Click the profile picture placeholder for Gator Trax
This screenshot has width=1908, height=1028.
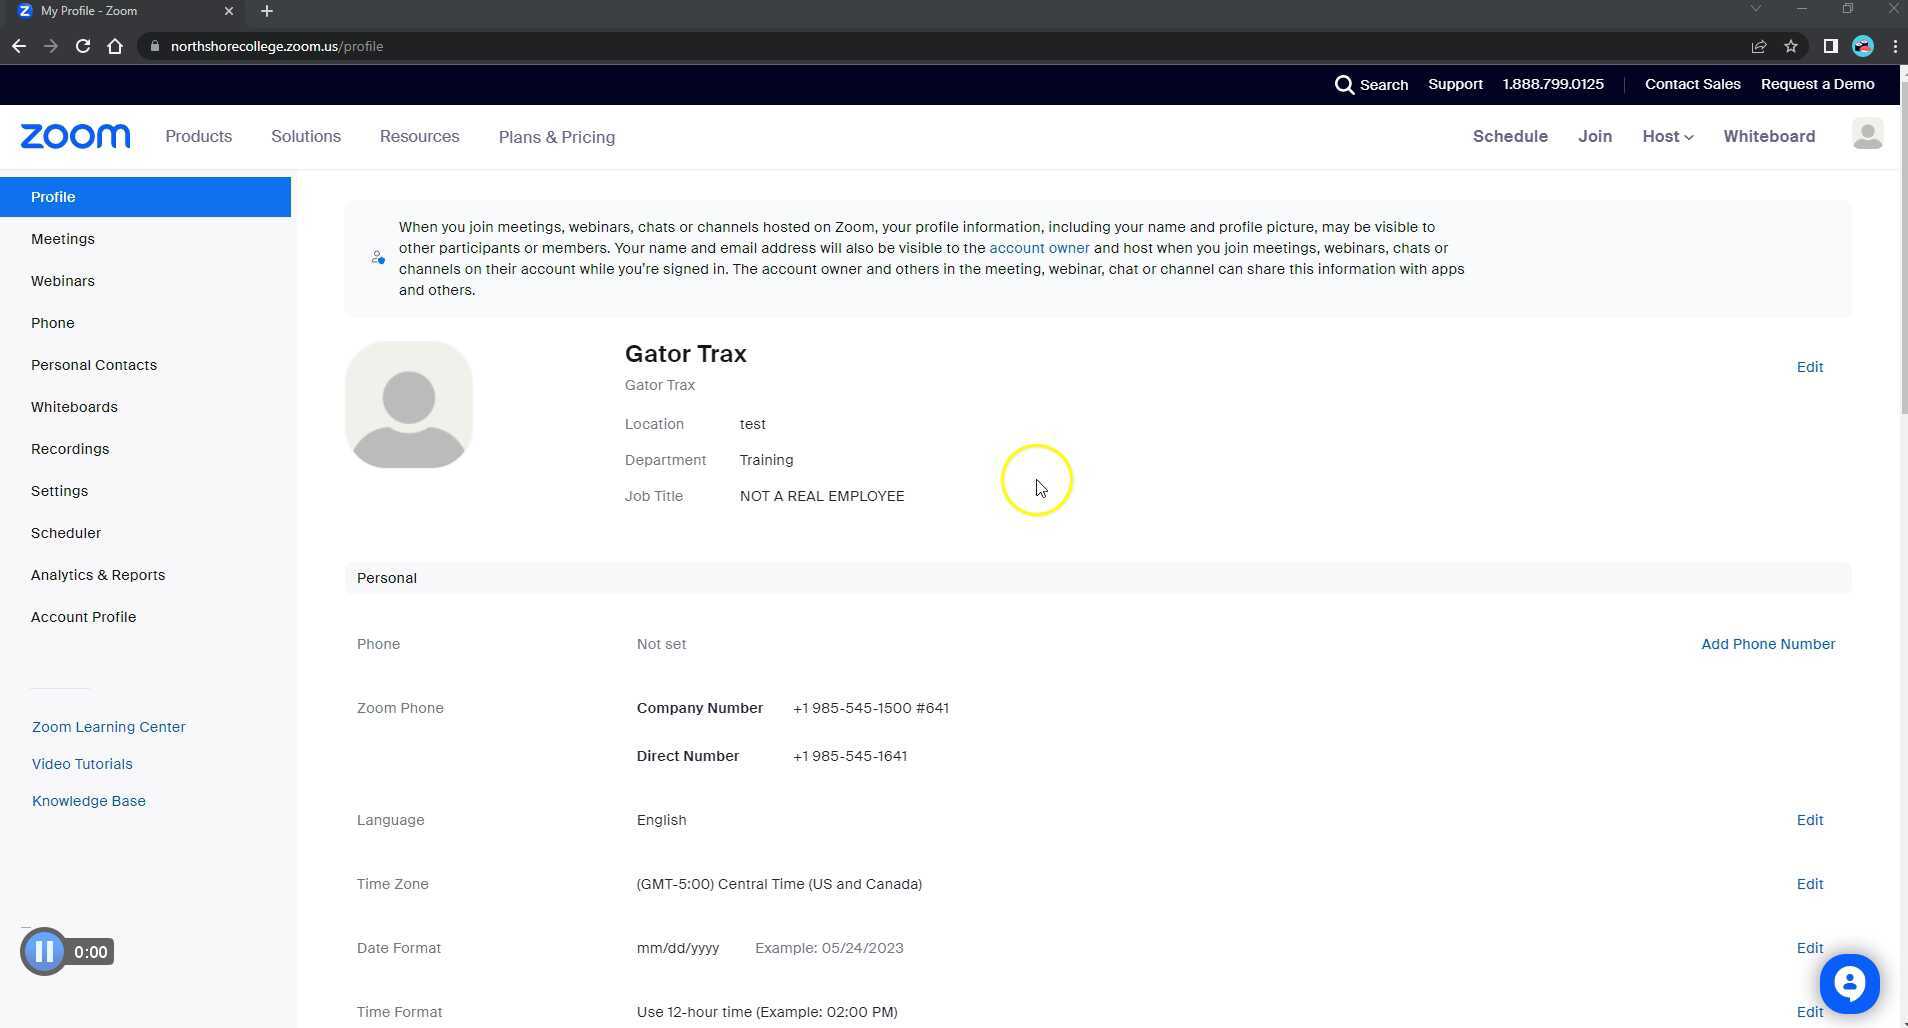tap(408, 404)
